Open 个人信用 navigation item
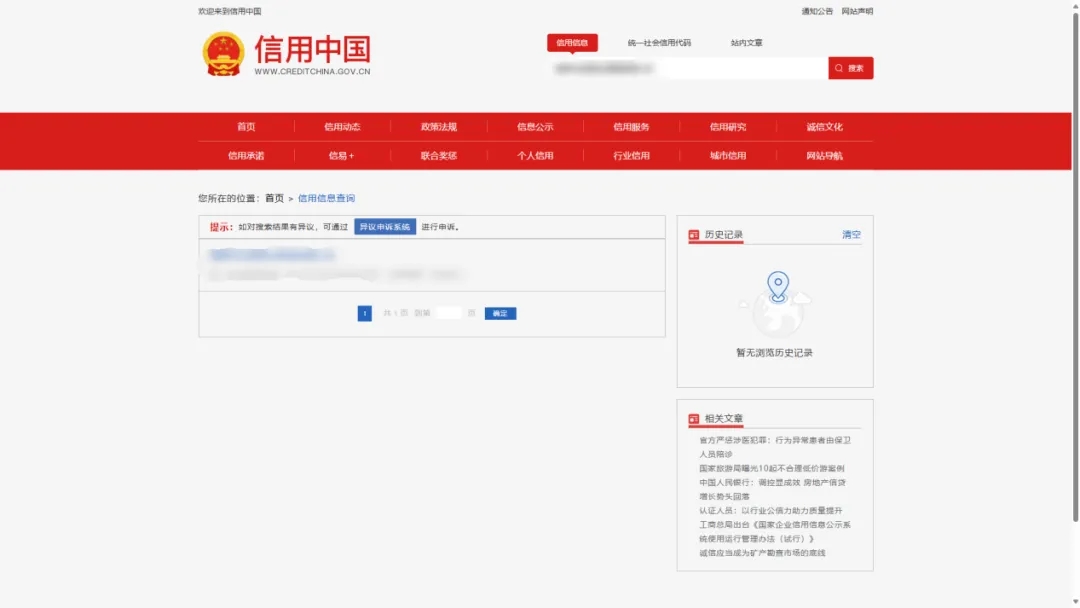1080x608 pixels. [x=535, y=156]
